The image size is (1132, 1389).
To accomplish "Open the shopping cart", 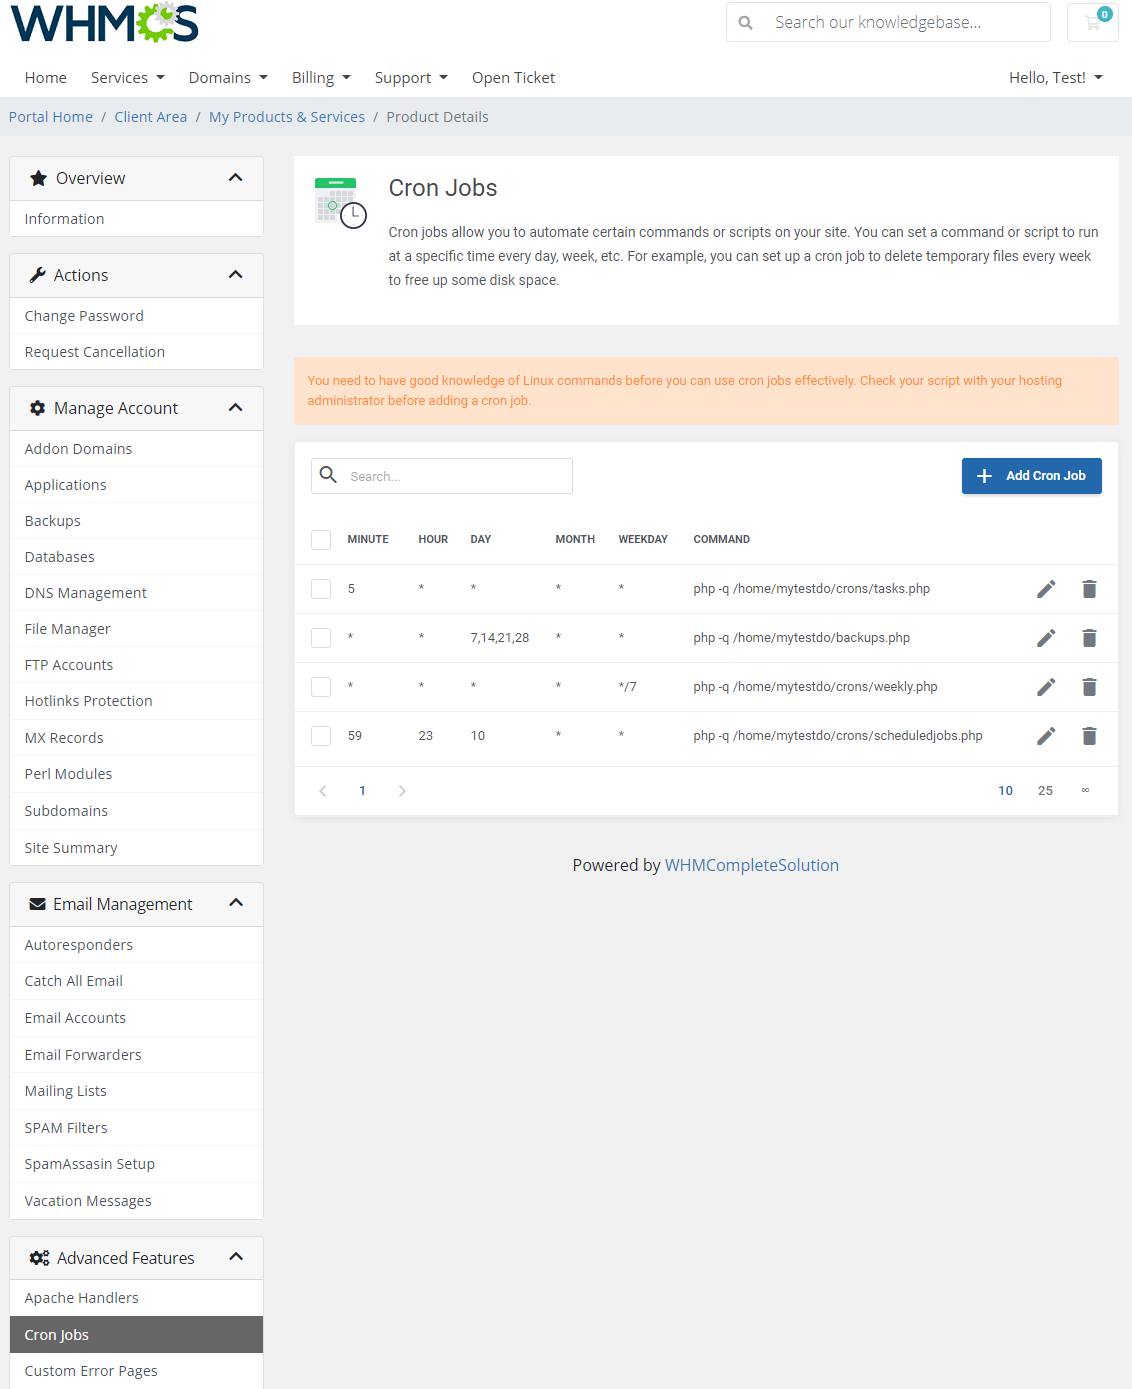I will 1092,22.
